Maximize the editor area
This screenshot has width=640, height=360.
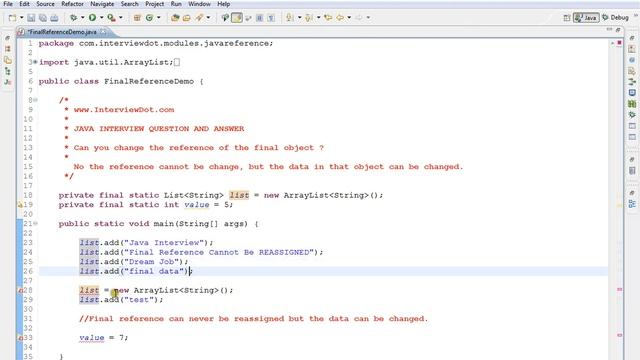point(618,30)
